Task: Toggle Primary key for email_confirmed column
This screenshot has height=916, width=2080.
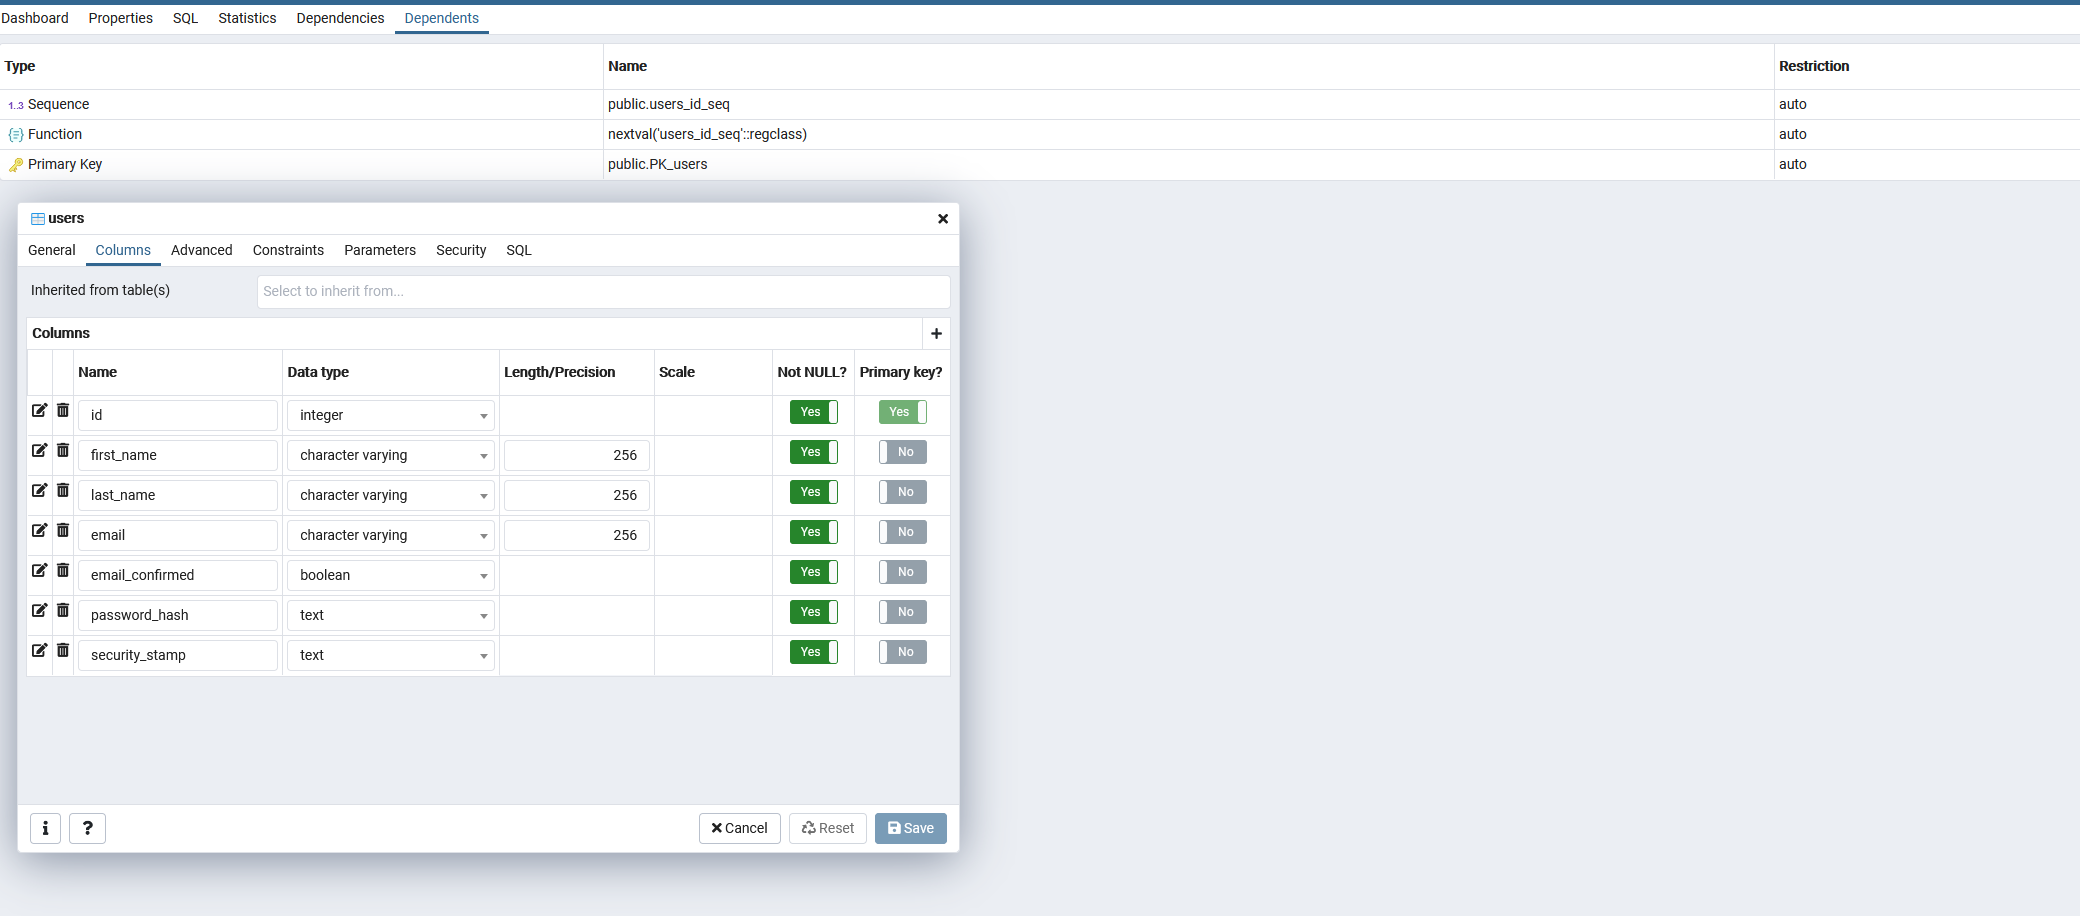Action: 903,572
